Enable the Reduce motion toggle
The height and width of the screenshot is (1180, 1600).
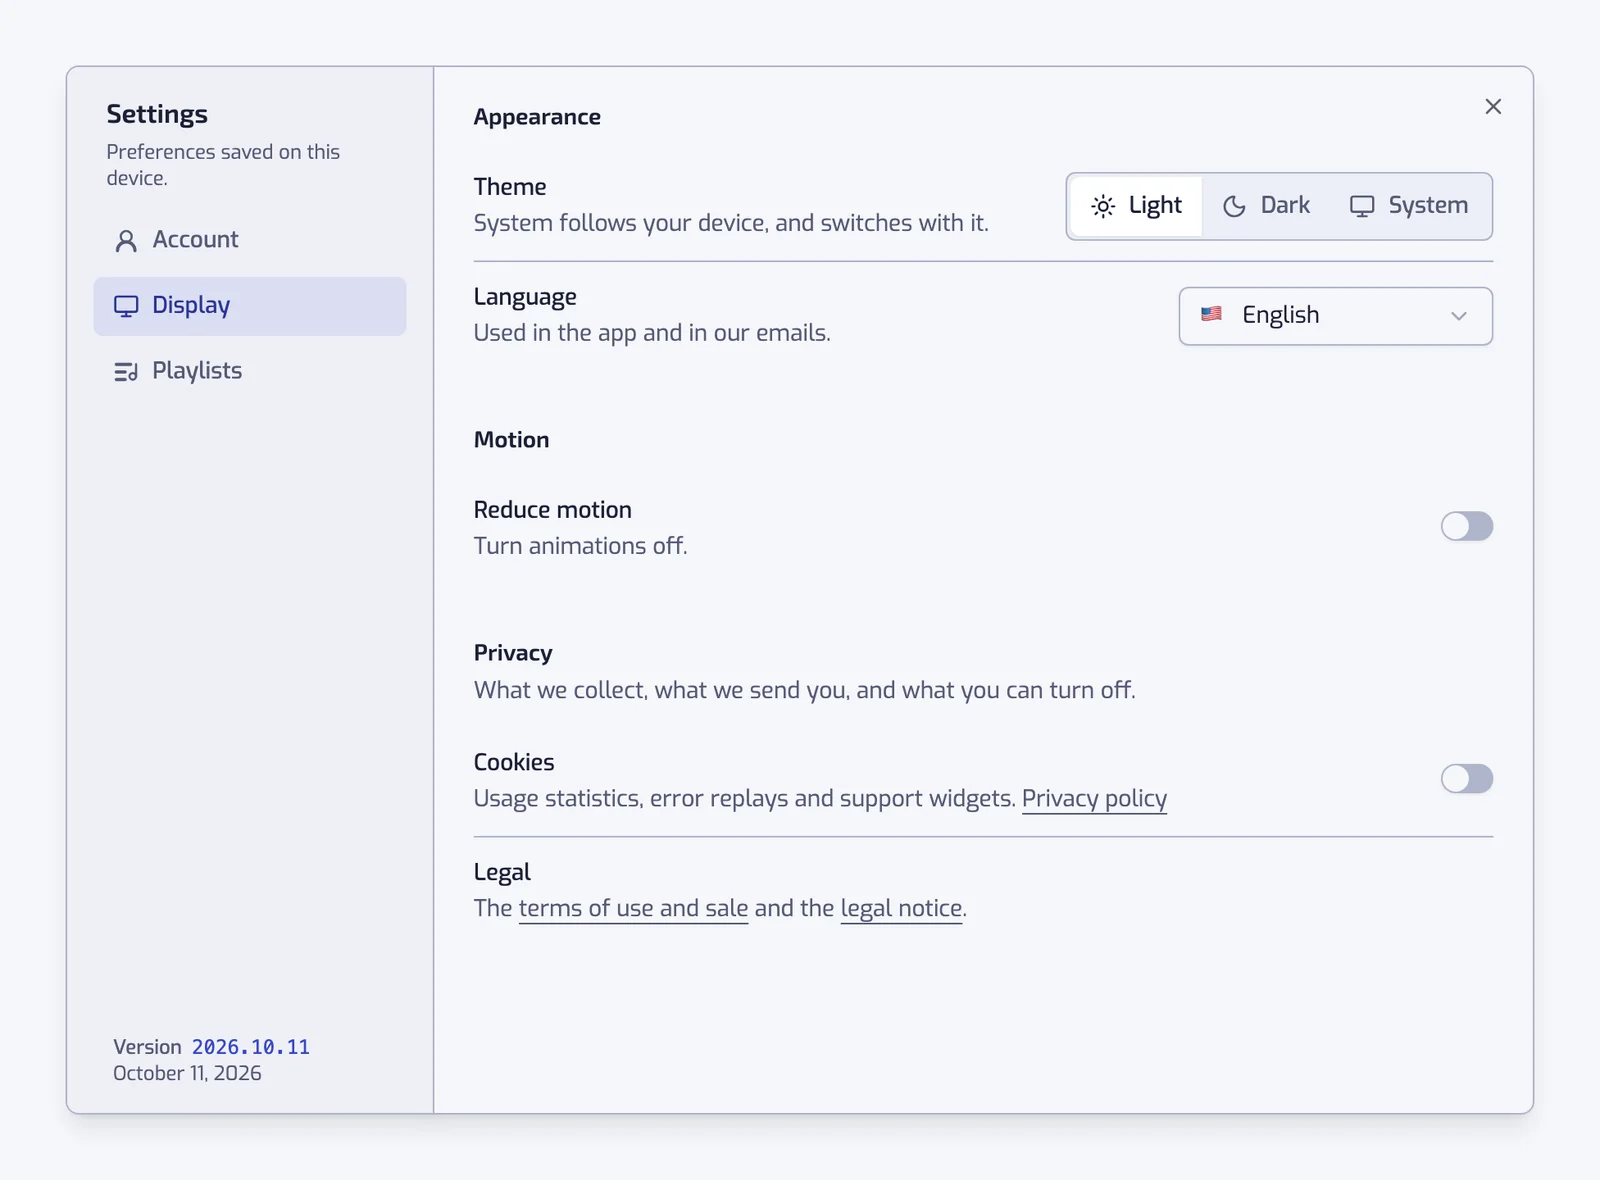click(1467, 526)
